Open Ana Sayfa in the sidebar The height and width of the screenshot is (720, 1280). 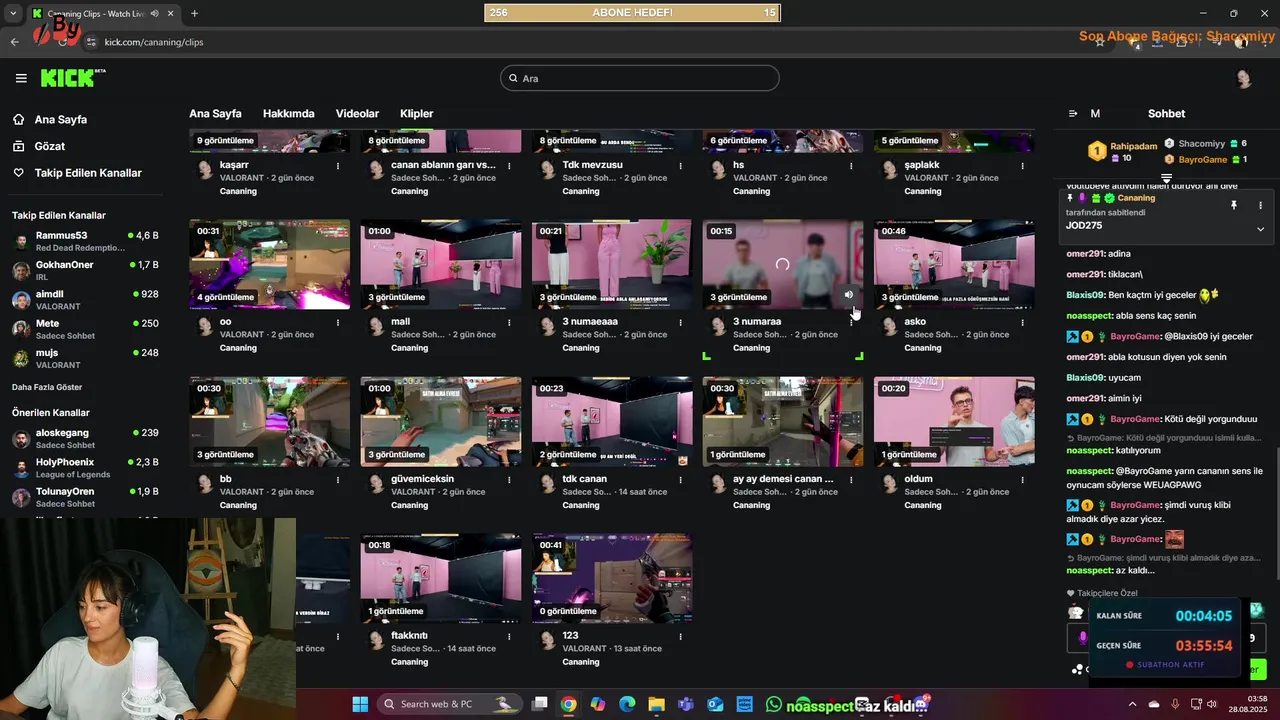pos(61,119)
